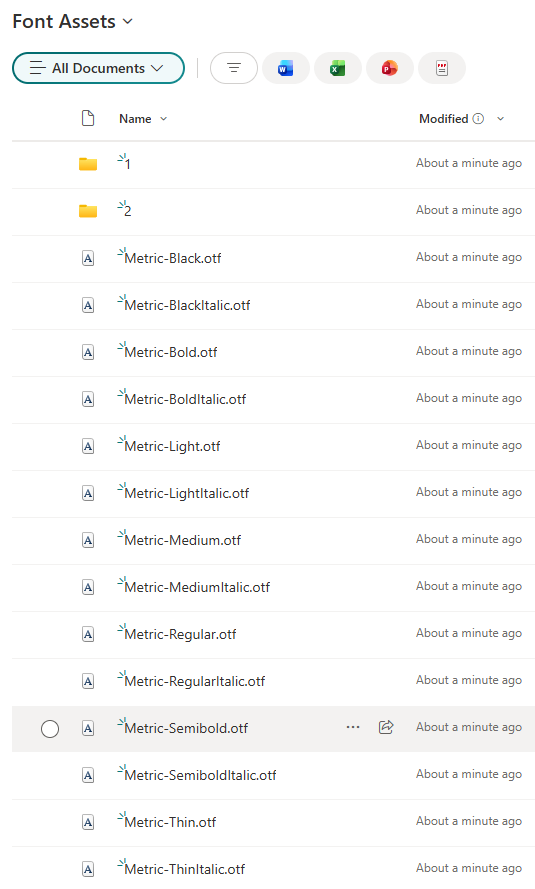The height and width of the screenshot is (889, 535).
Task: Open the filters pane button
Action: coord(233,68)
